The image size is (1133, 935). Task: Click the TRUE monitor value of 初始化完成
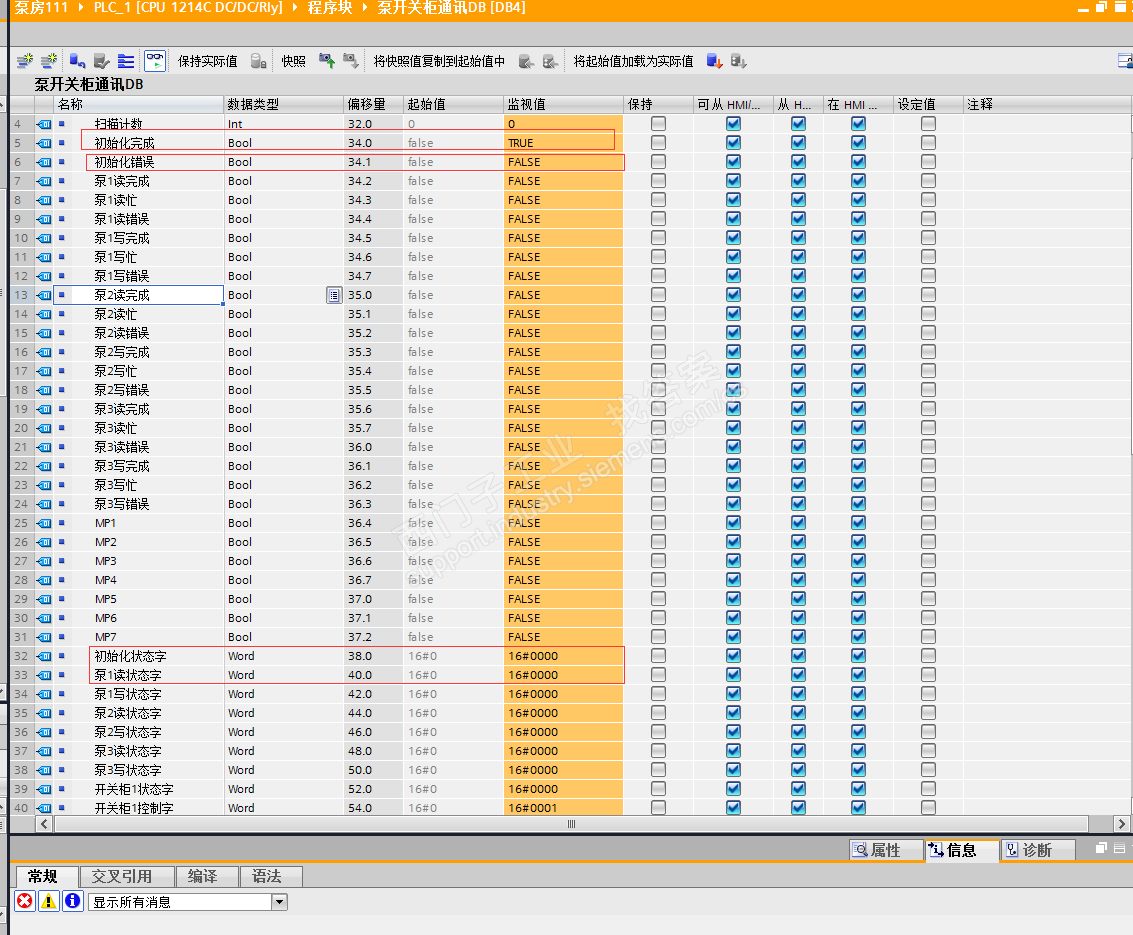point(563,143)
